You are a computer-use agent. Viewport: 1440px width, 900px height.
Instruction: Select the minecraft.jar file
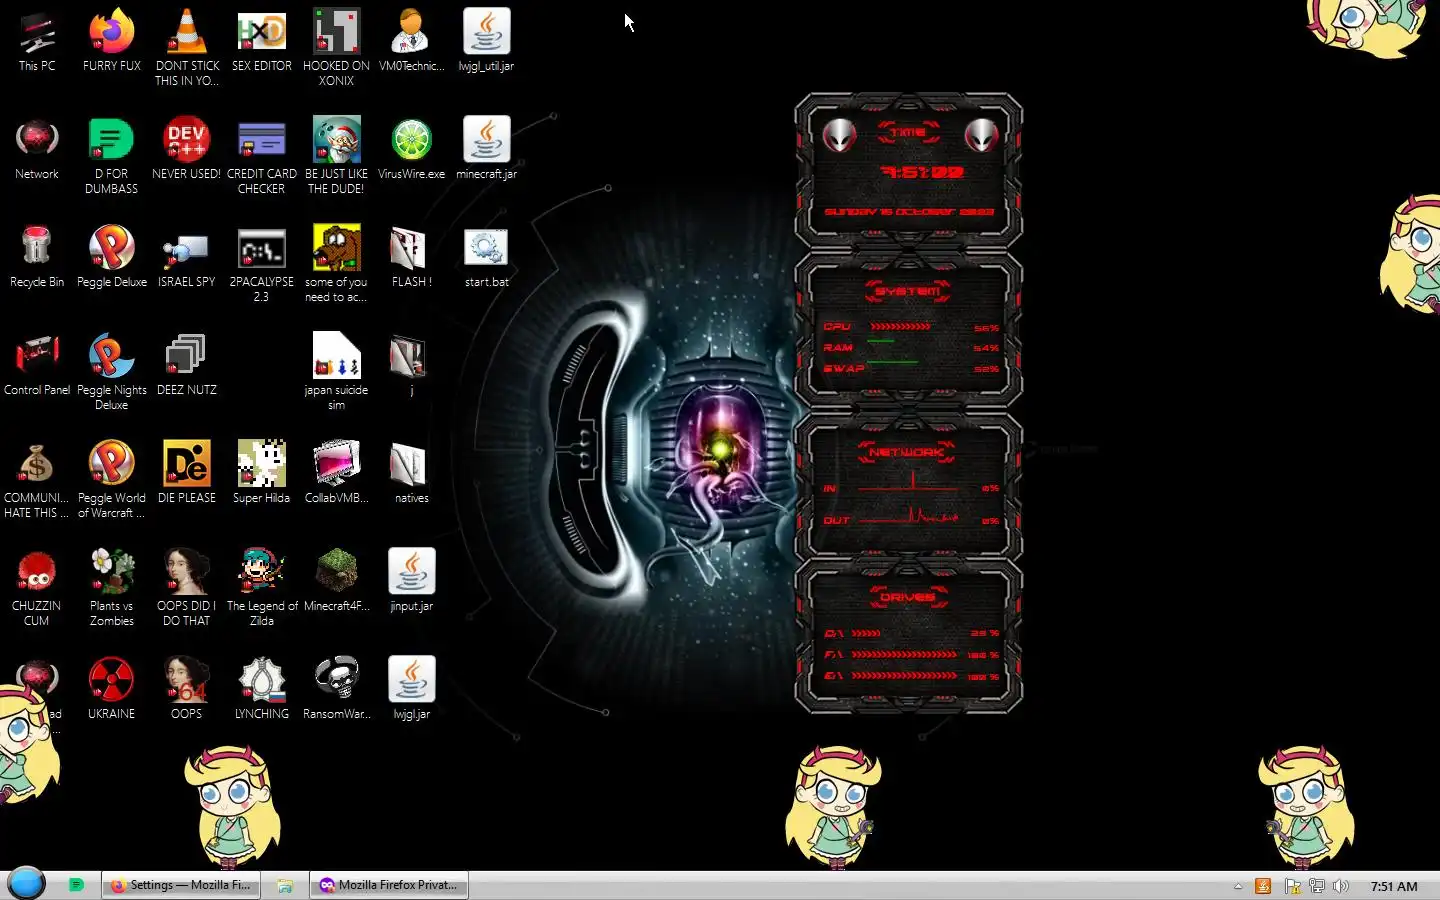[x=486, y=148]
